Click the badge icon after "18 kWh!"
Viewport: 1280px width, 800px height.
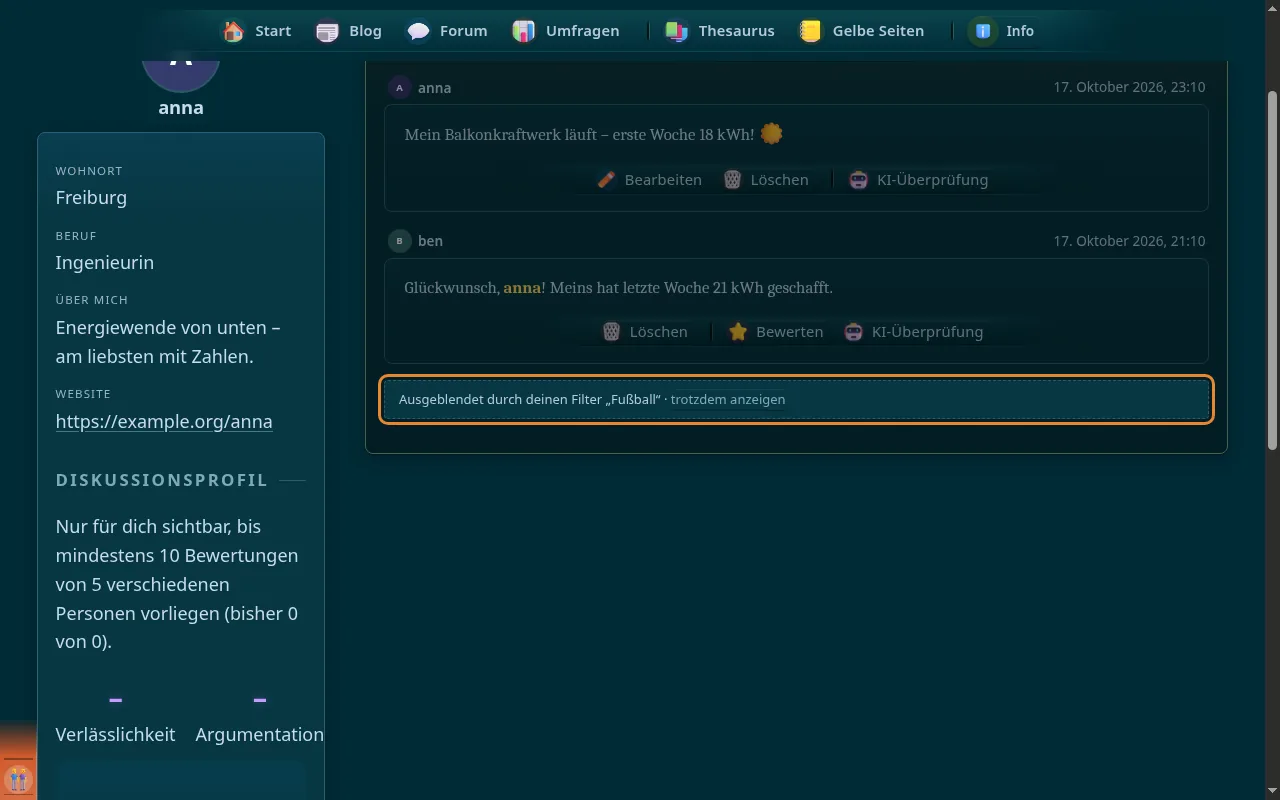(x=771, y=134)
